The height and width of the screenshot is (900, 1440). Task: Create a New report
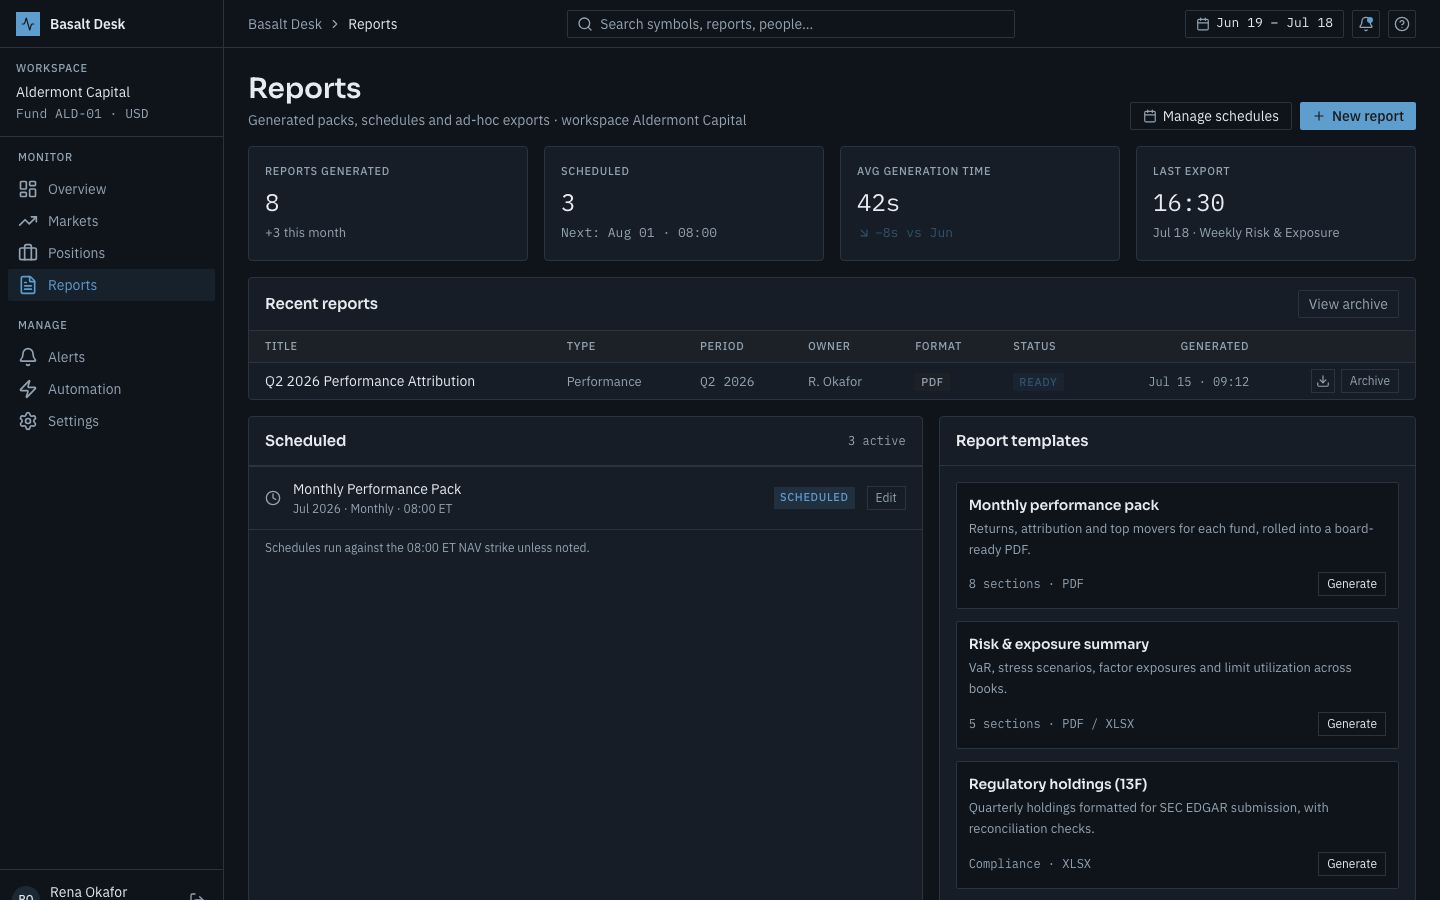tap(1358, 116)
